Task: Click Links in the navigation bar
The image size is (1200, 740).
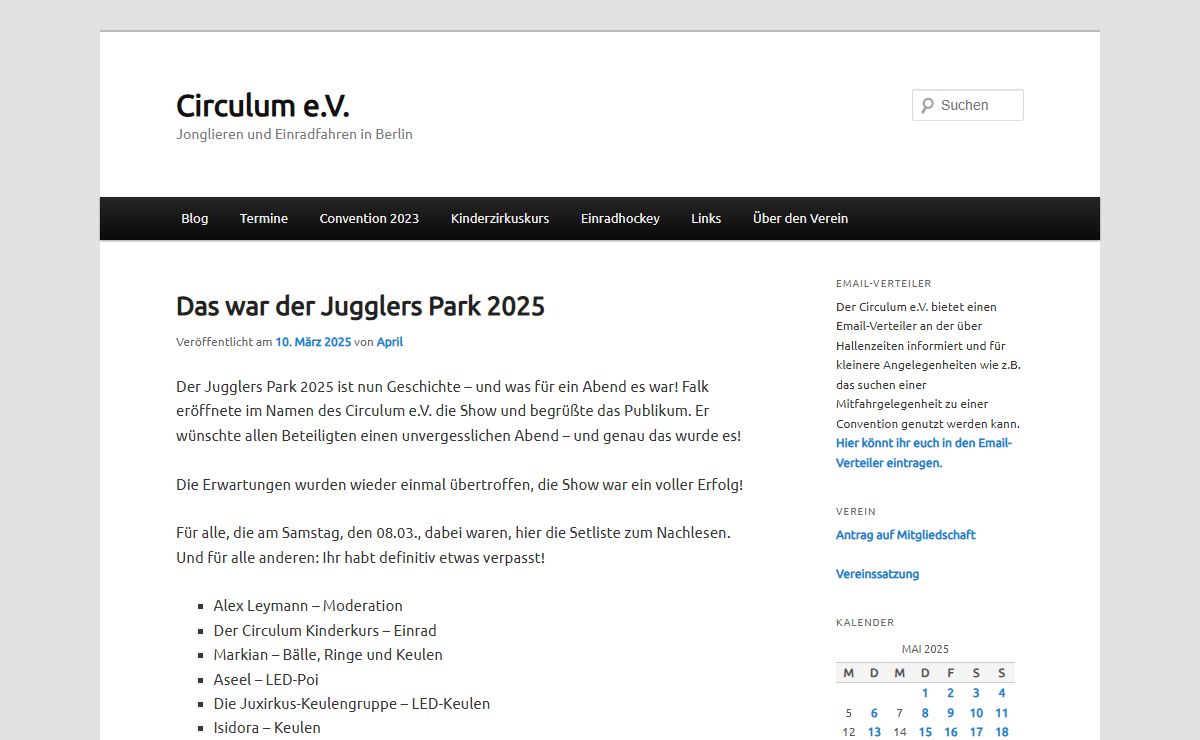Action: pyautogui.click(x=706, y=218)
